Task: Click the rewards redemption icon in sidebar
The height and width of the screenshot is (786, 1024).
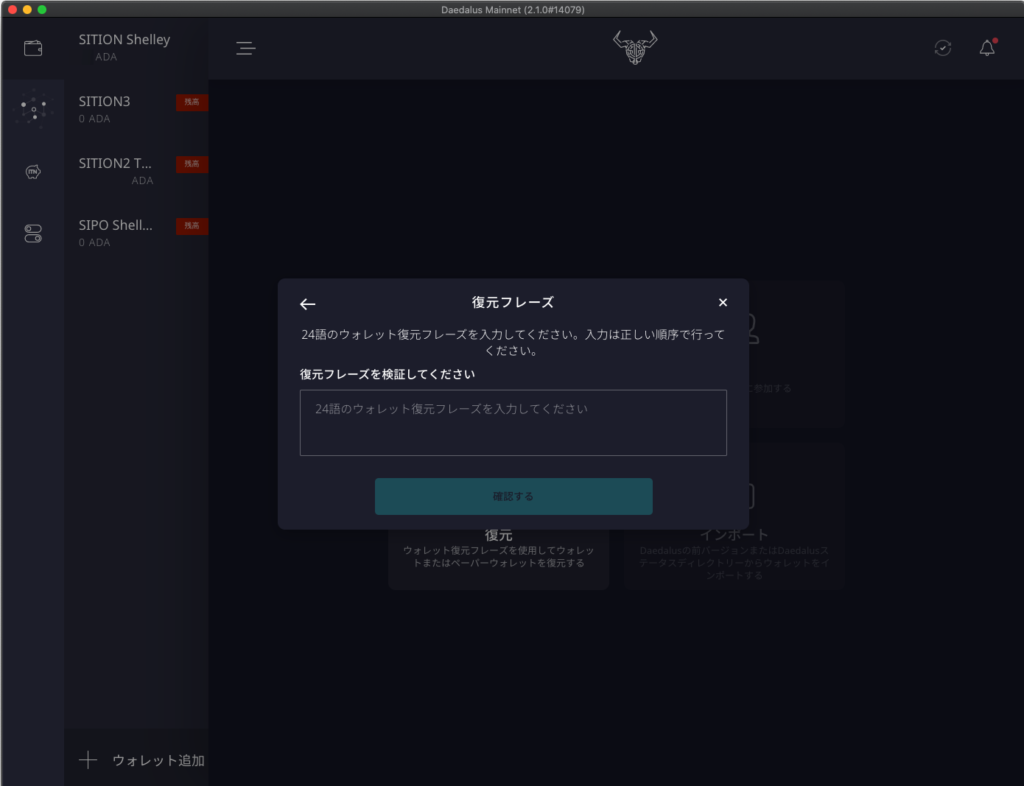Action: 33,172
